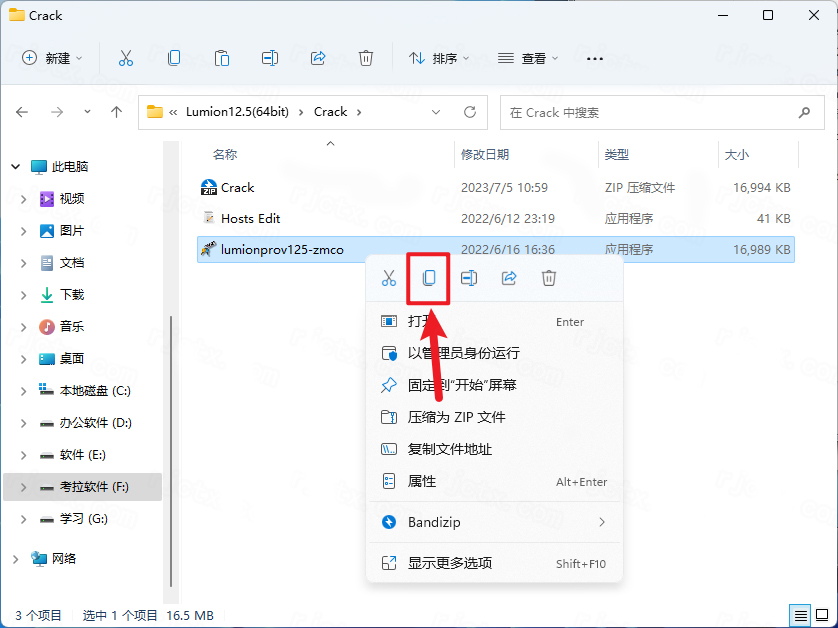This screenshot has height=628, width=838.
Task: Open recent locations dropdown arrow
Action: point(87,112)
